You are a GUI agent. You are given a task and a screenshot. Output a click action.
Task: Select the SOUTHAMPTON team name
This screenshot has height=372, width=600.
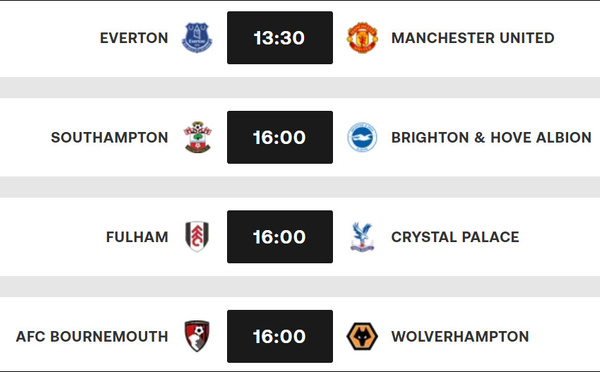pyautogui.click(x=109, y=137)
